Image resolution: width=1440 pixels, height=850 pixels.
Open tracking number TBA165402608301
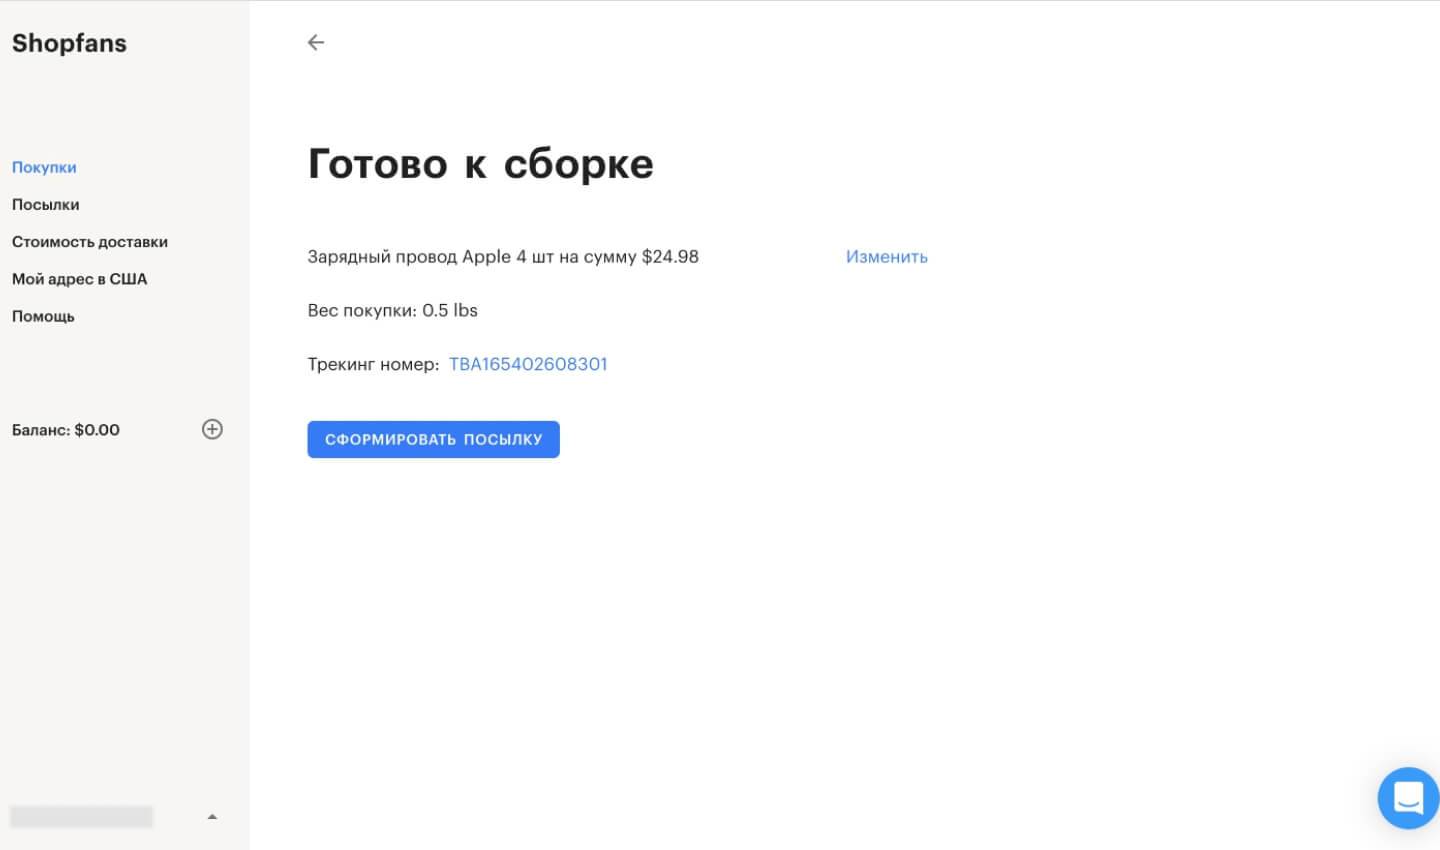coord(528,364)
